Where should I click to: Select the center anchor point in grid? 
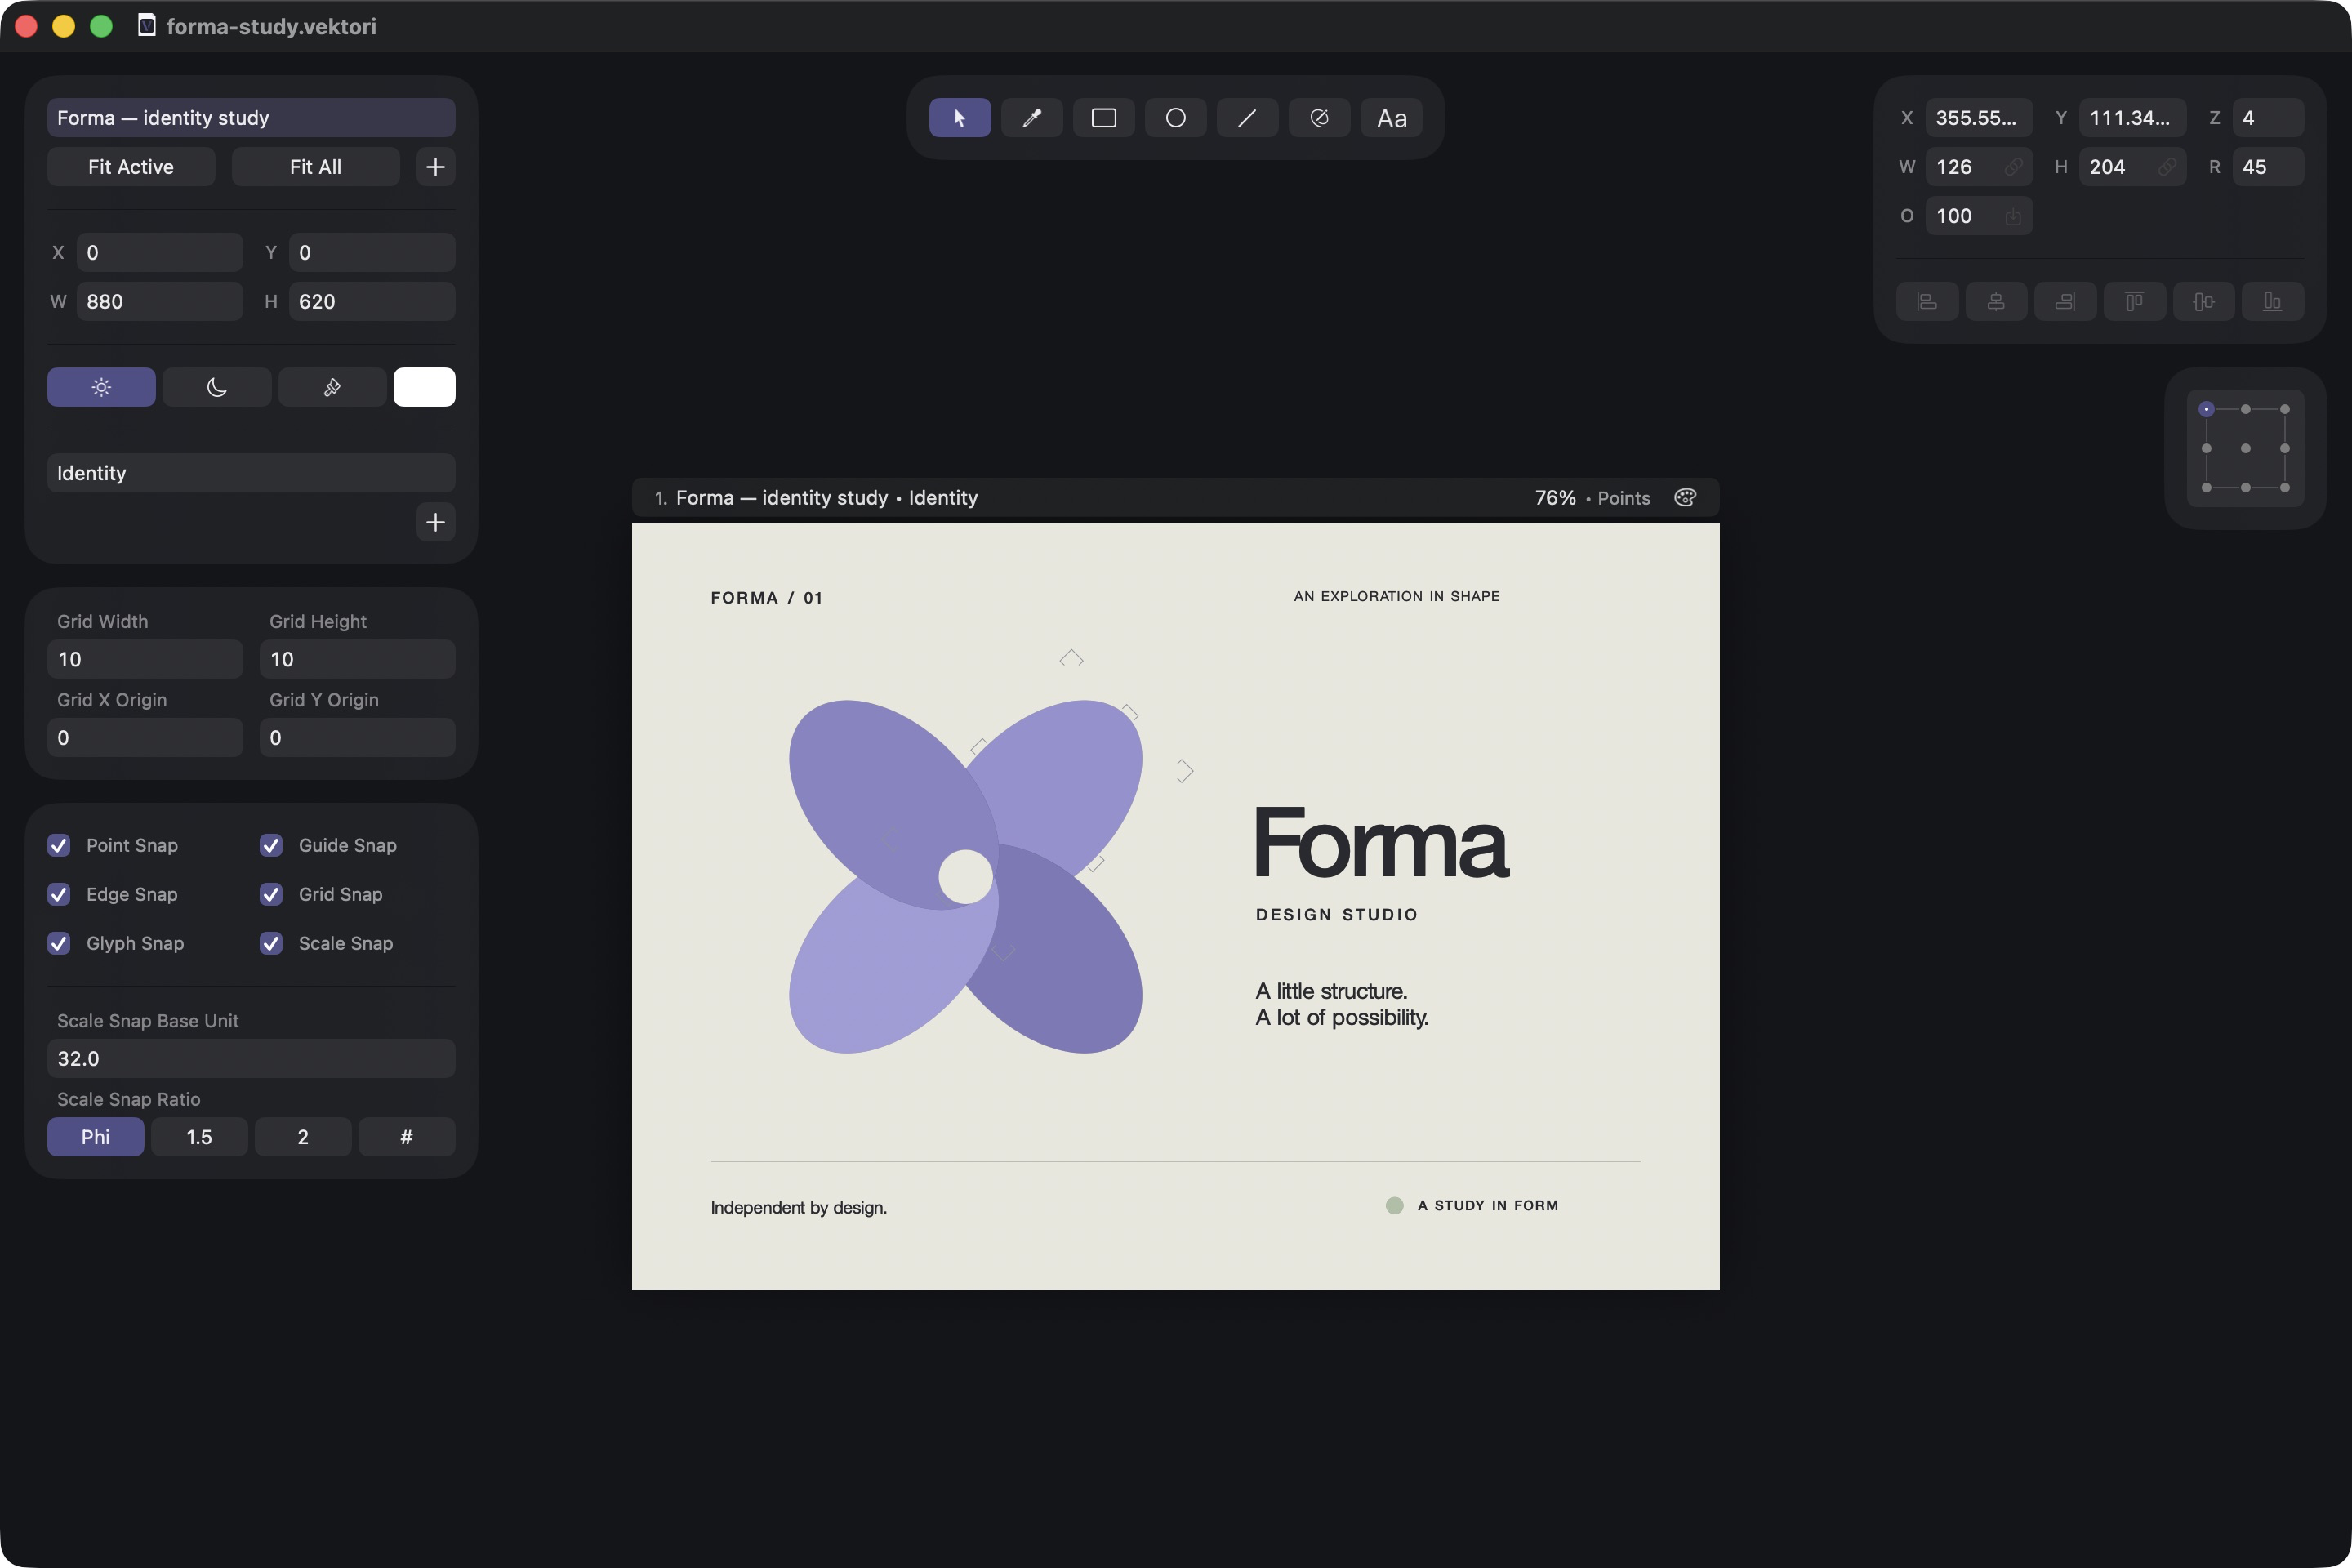(2246, 448)
